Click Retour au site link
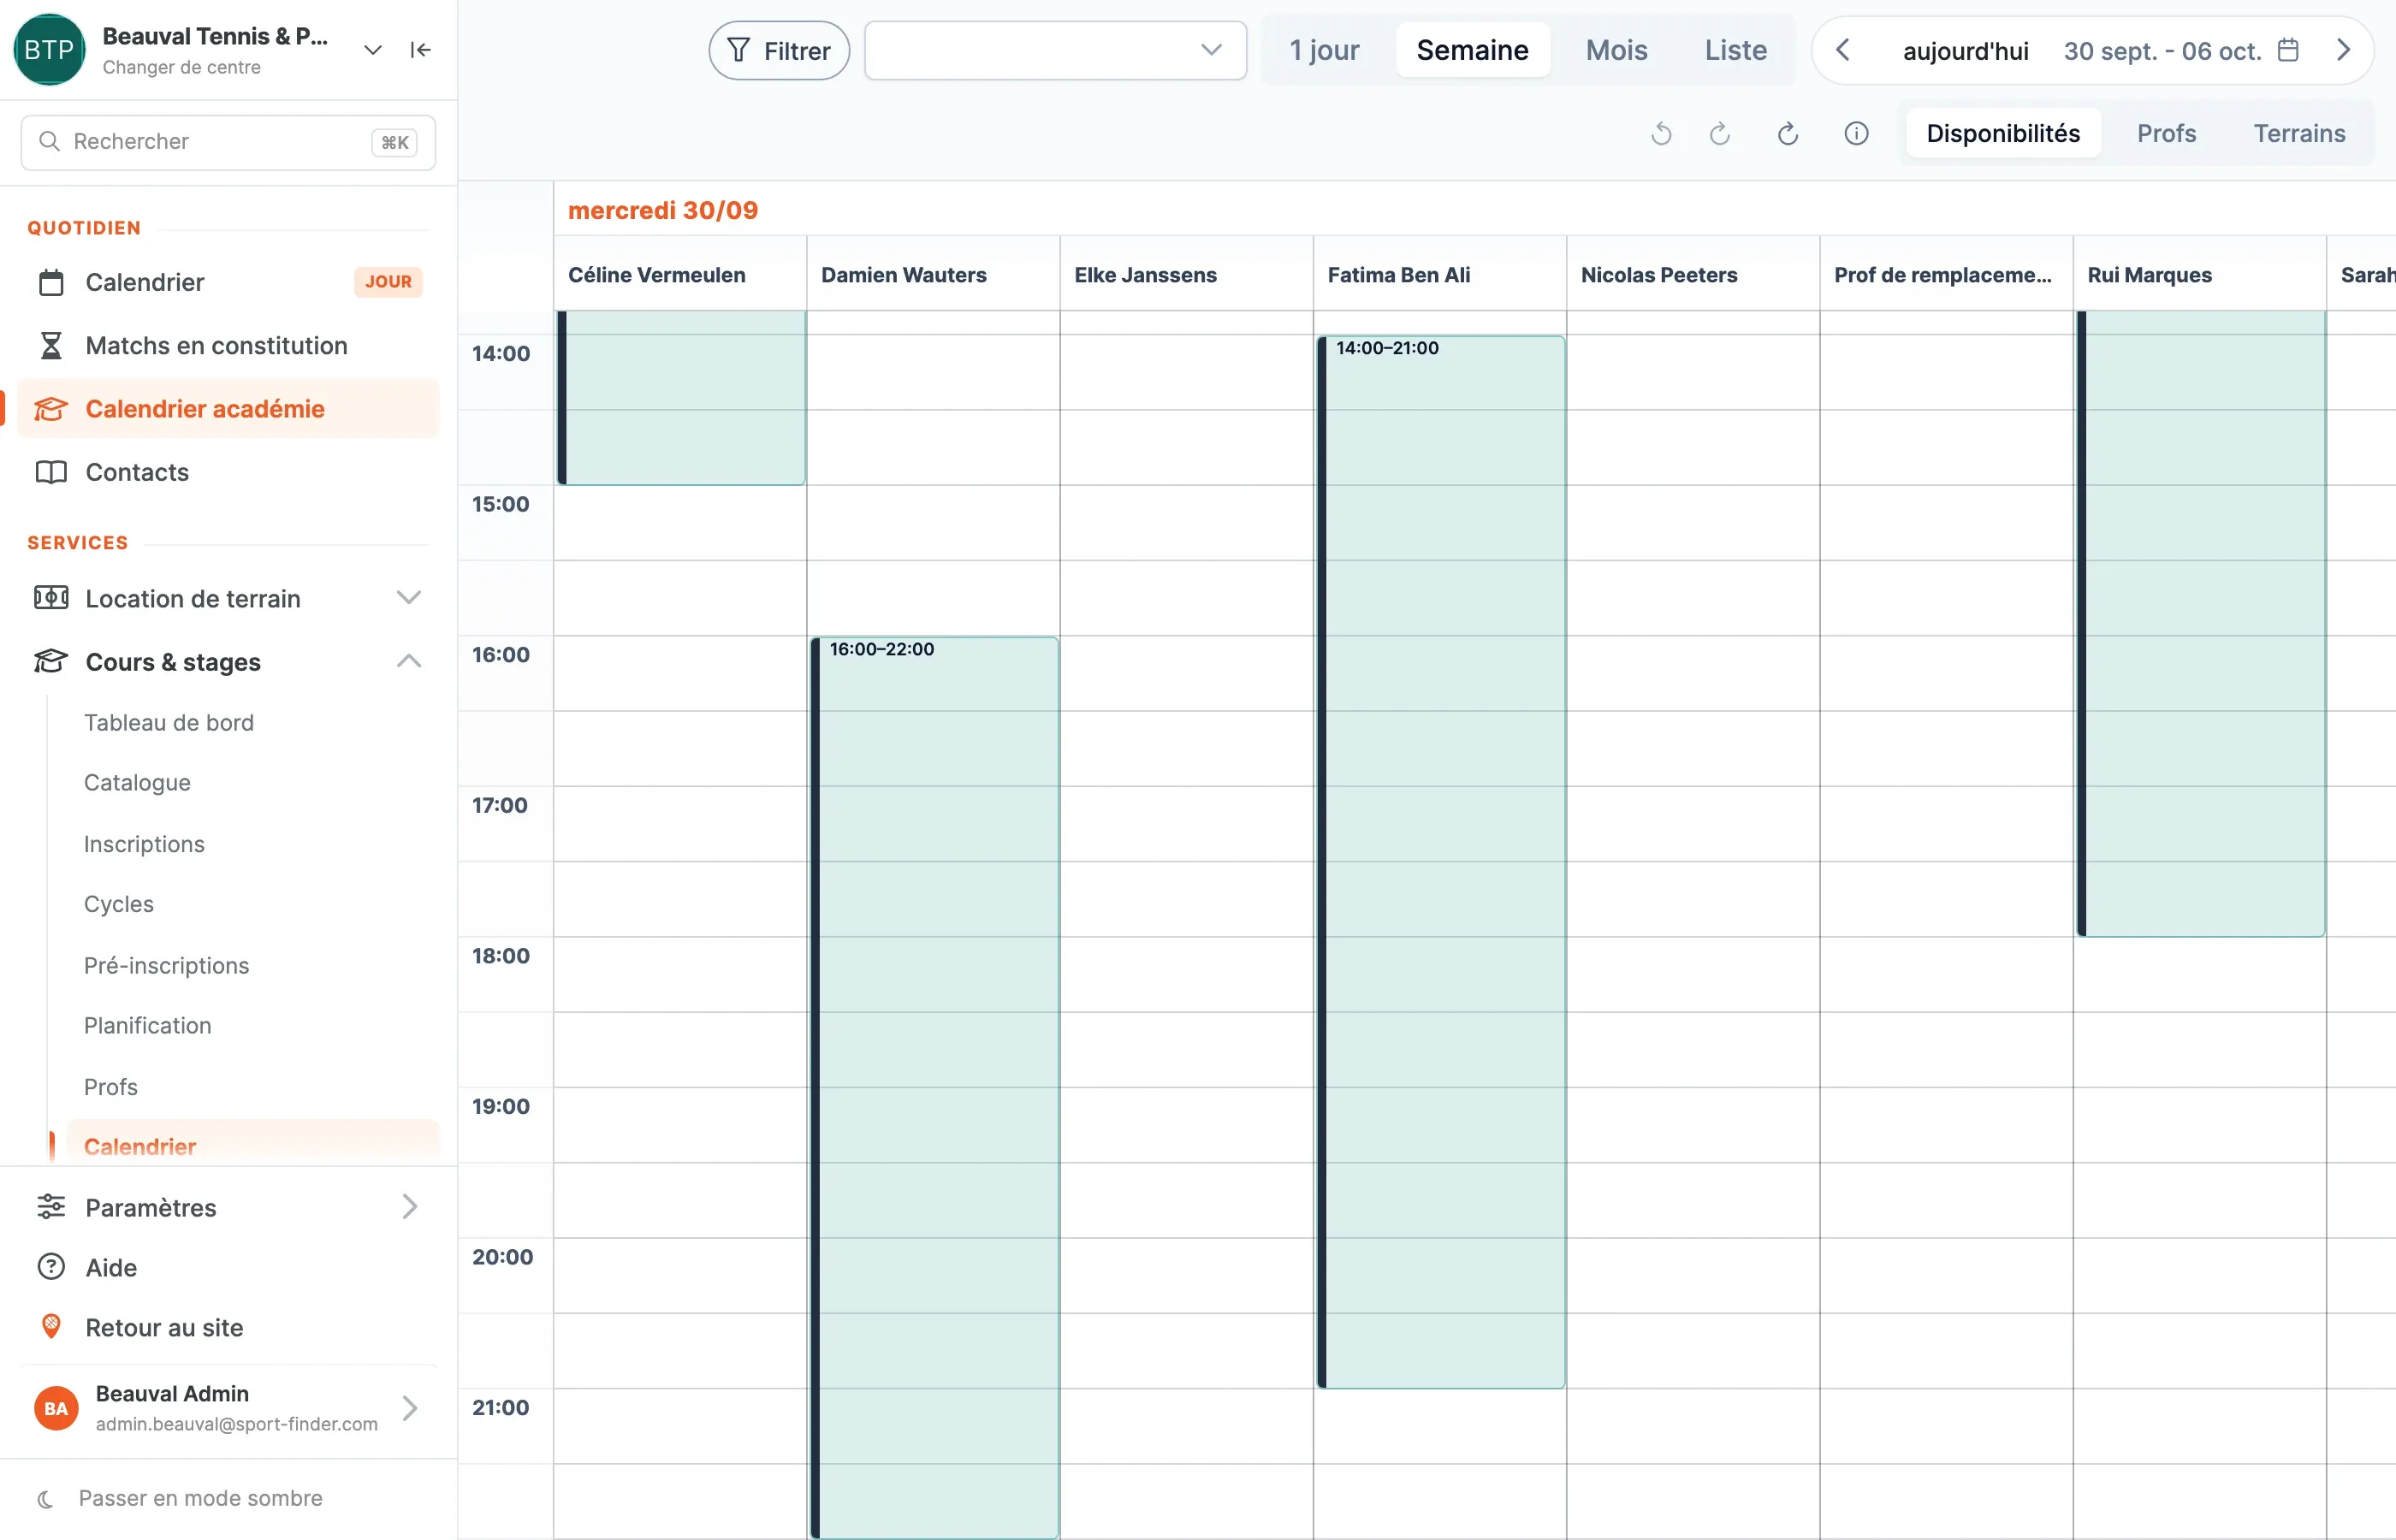2396x1540 pixels. 164,1328
